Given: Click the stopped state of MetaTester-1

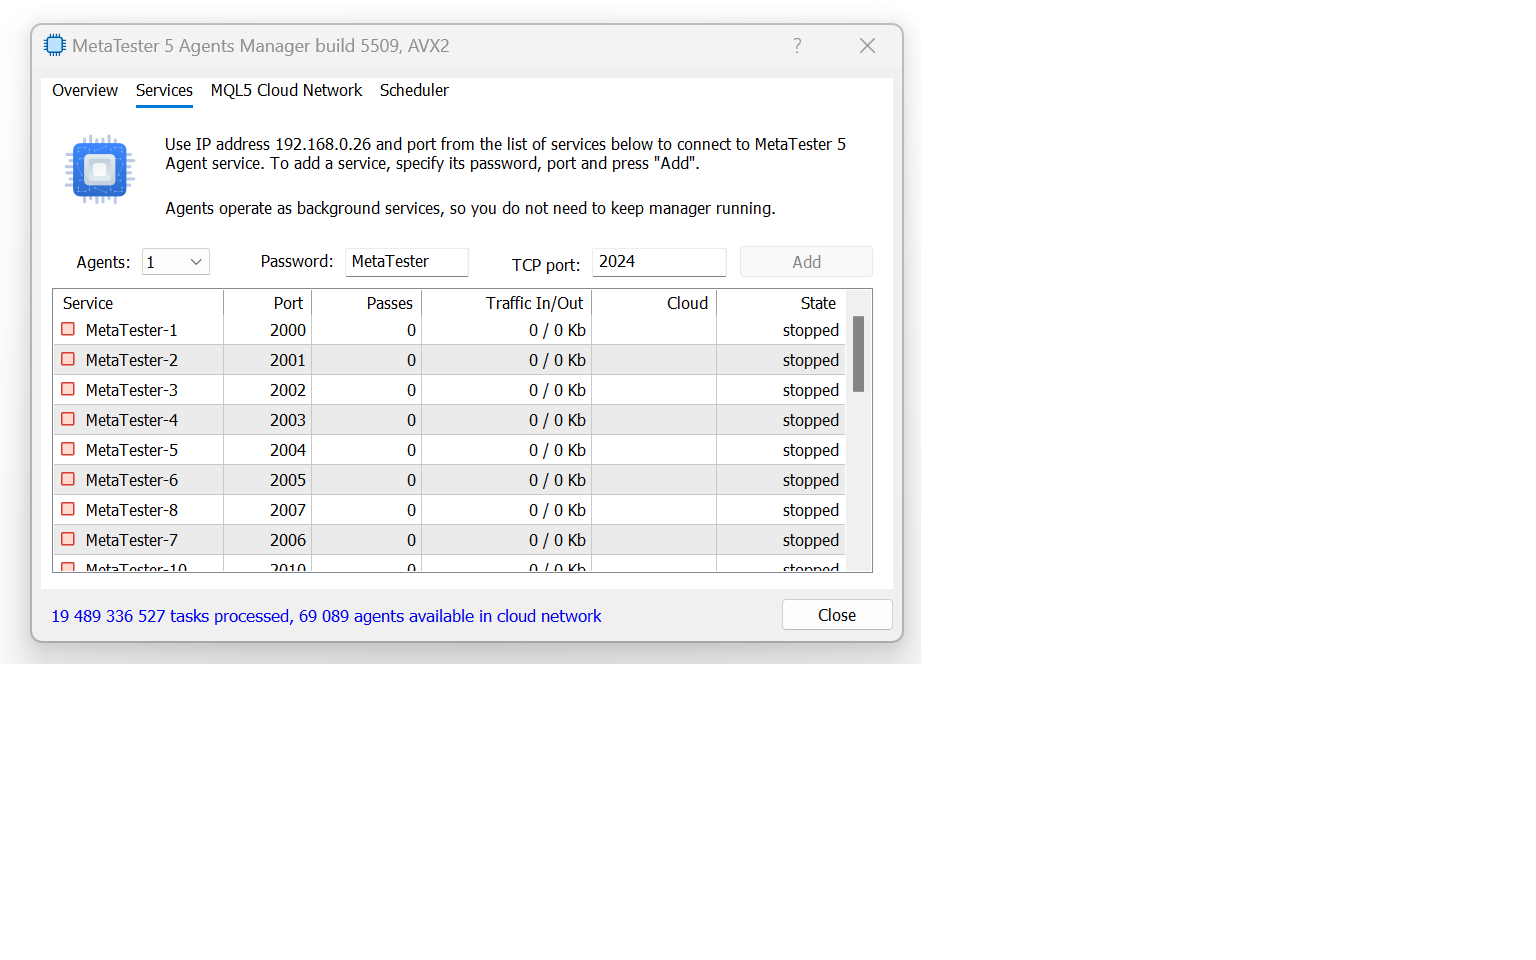Looking at the screenshot, I should click(811, 330).
